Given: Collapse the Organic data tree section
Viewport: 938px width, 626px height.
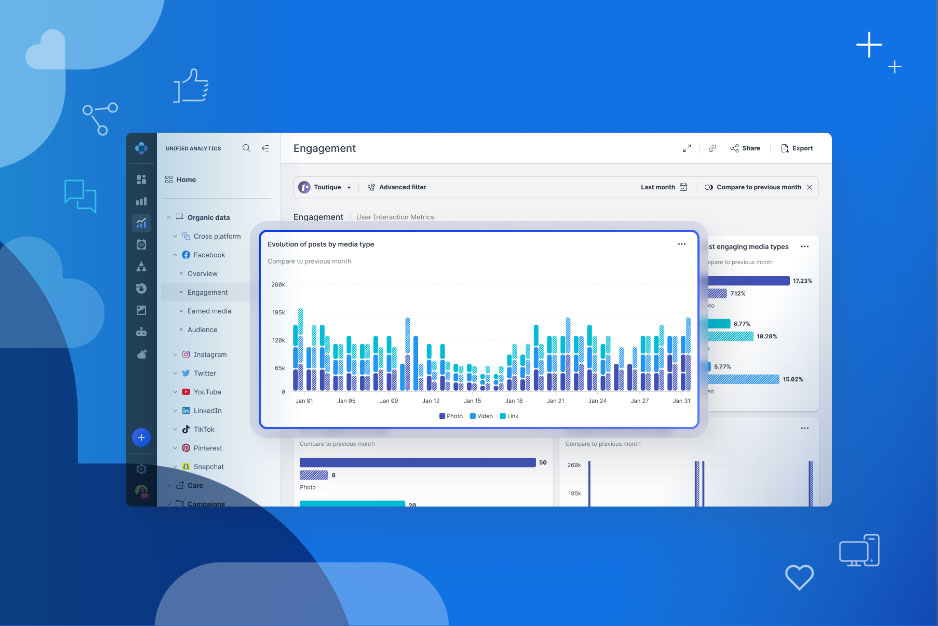Looking at the screenshot, I should coord(168,217).
